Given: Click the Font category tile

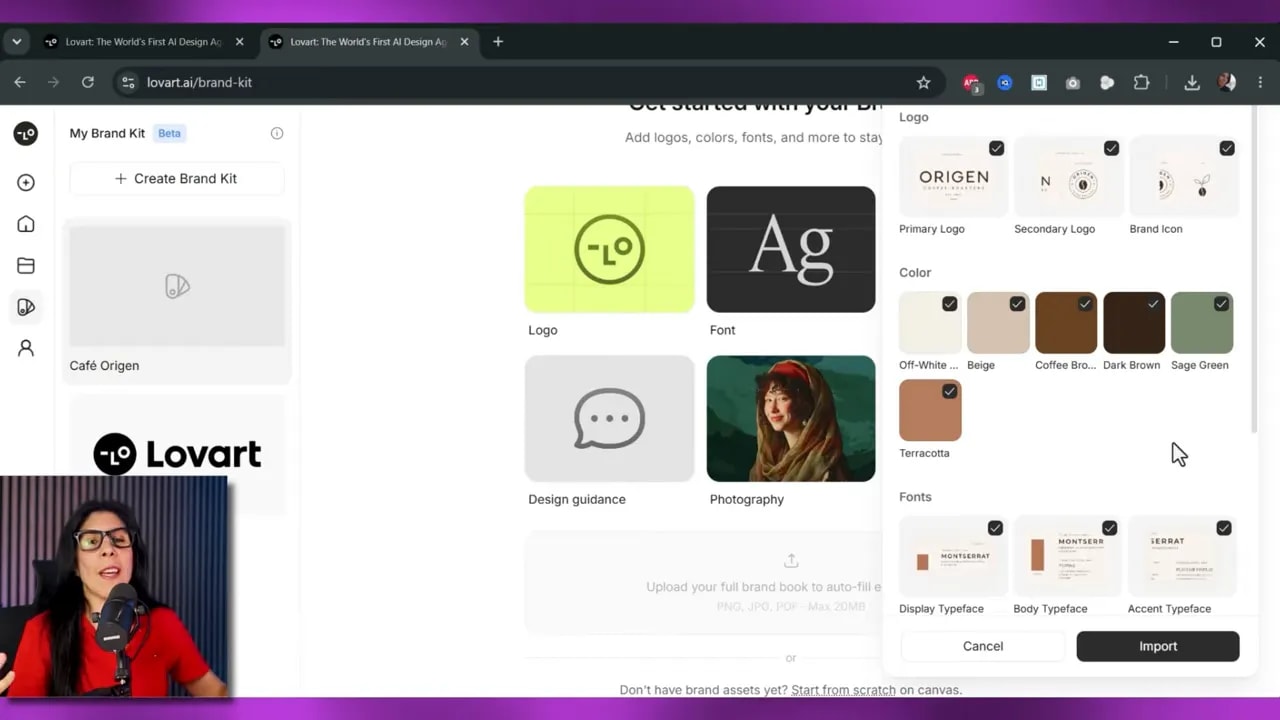Looking at the screenshot, I should tap(791, 249).
